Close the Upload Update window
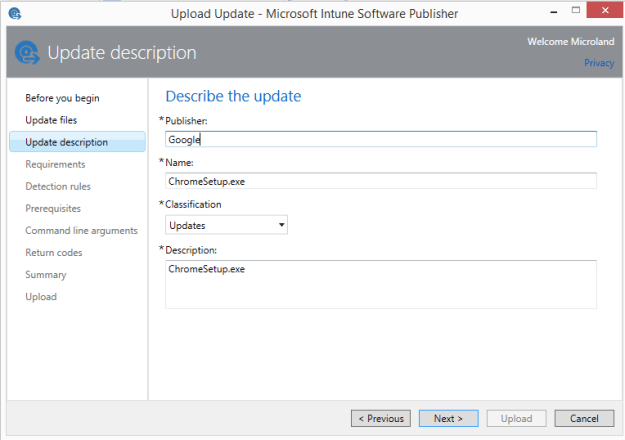Viewport: 625px width, 440px height. 605,10
